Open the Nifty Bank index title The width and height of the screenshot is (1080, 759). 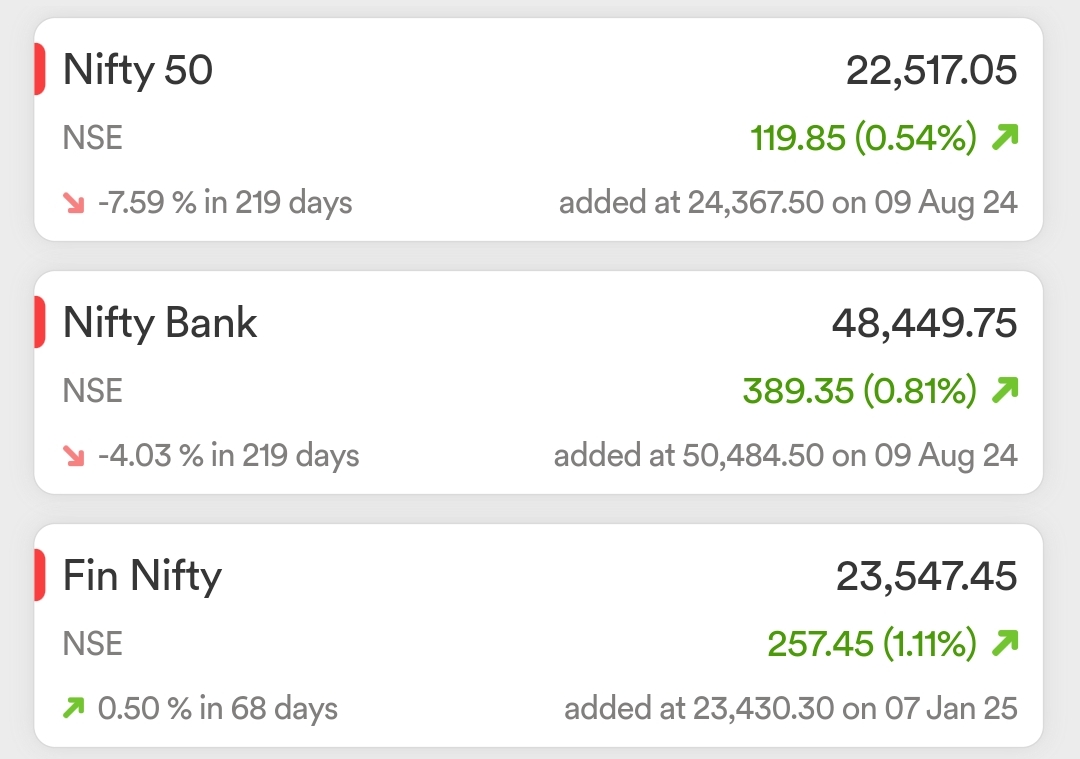(160, 324)
